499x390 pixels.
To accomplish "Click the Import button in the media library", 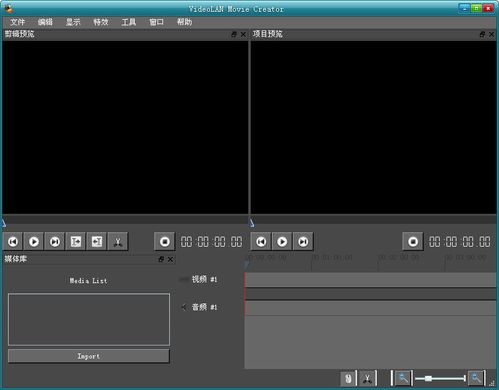I will (89, 356).
